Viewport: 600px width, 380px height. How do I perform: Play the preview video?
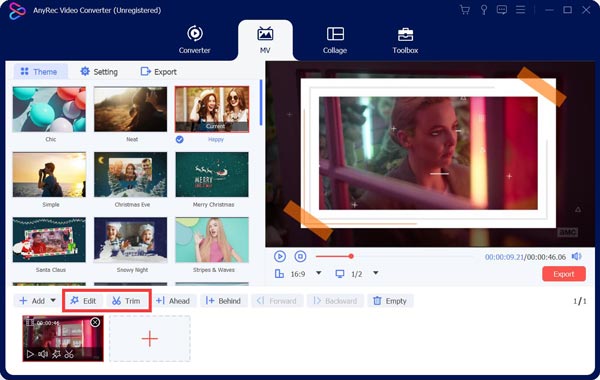(280, 256)
